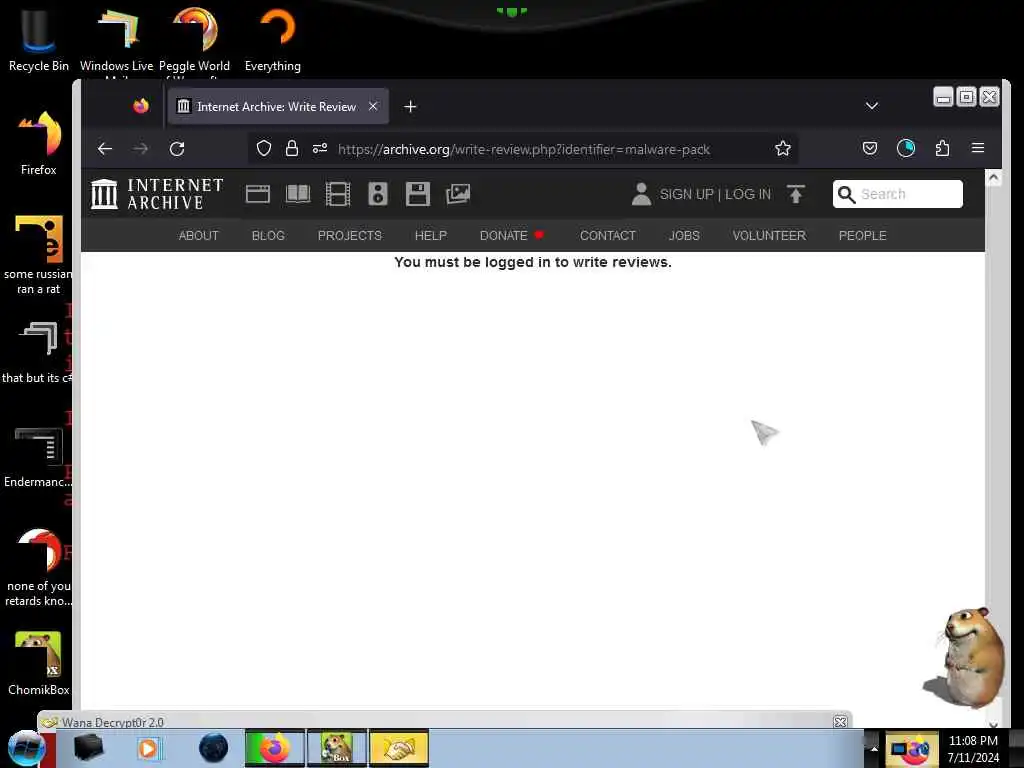This screenshot has height=768, width=1024.
Task: Open the Video film strip icon
Action: 338,194
